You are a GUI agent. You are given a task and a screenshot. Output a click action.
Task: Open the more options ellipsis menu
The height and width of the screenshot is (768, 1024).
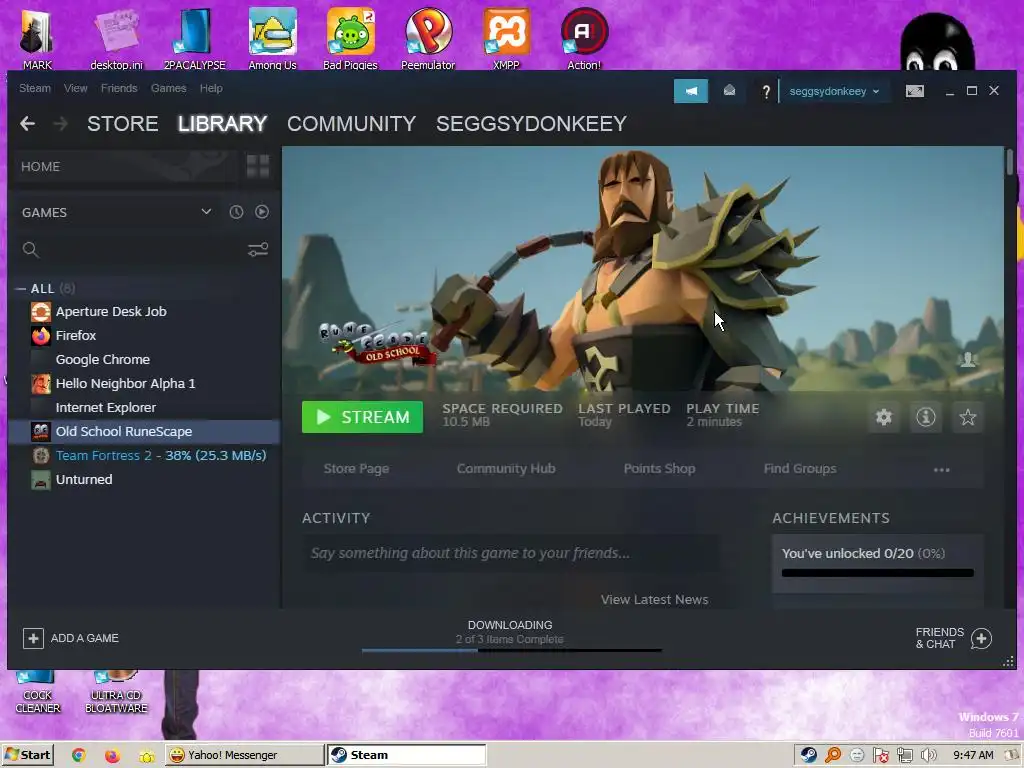pyautogui.click(x=941, y=470)
